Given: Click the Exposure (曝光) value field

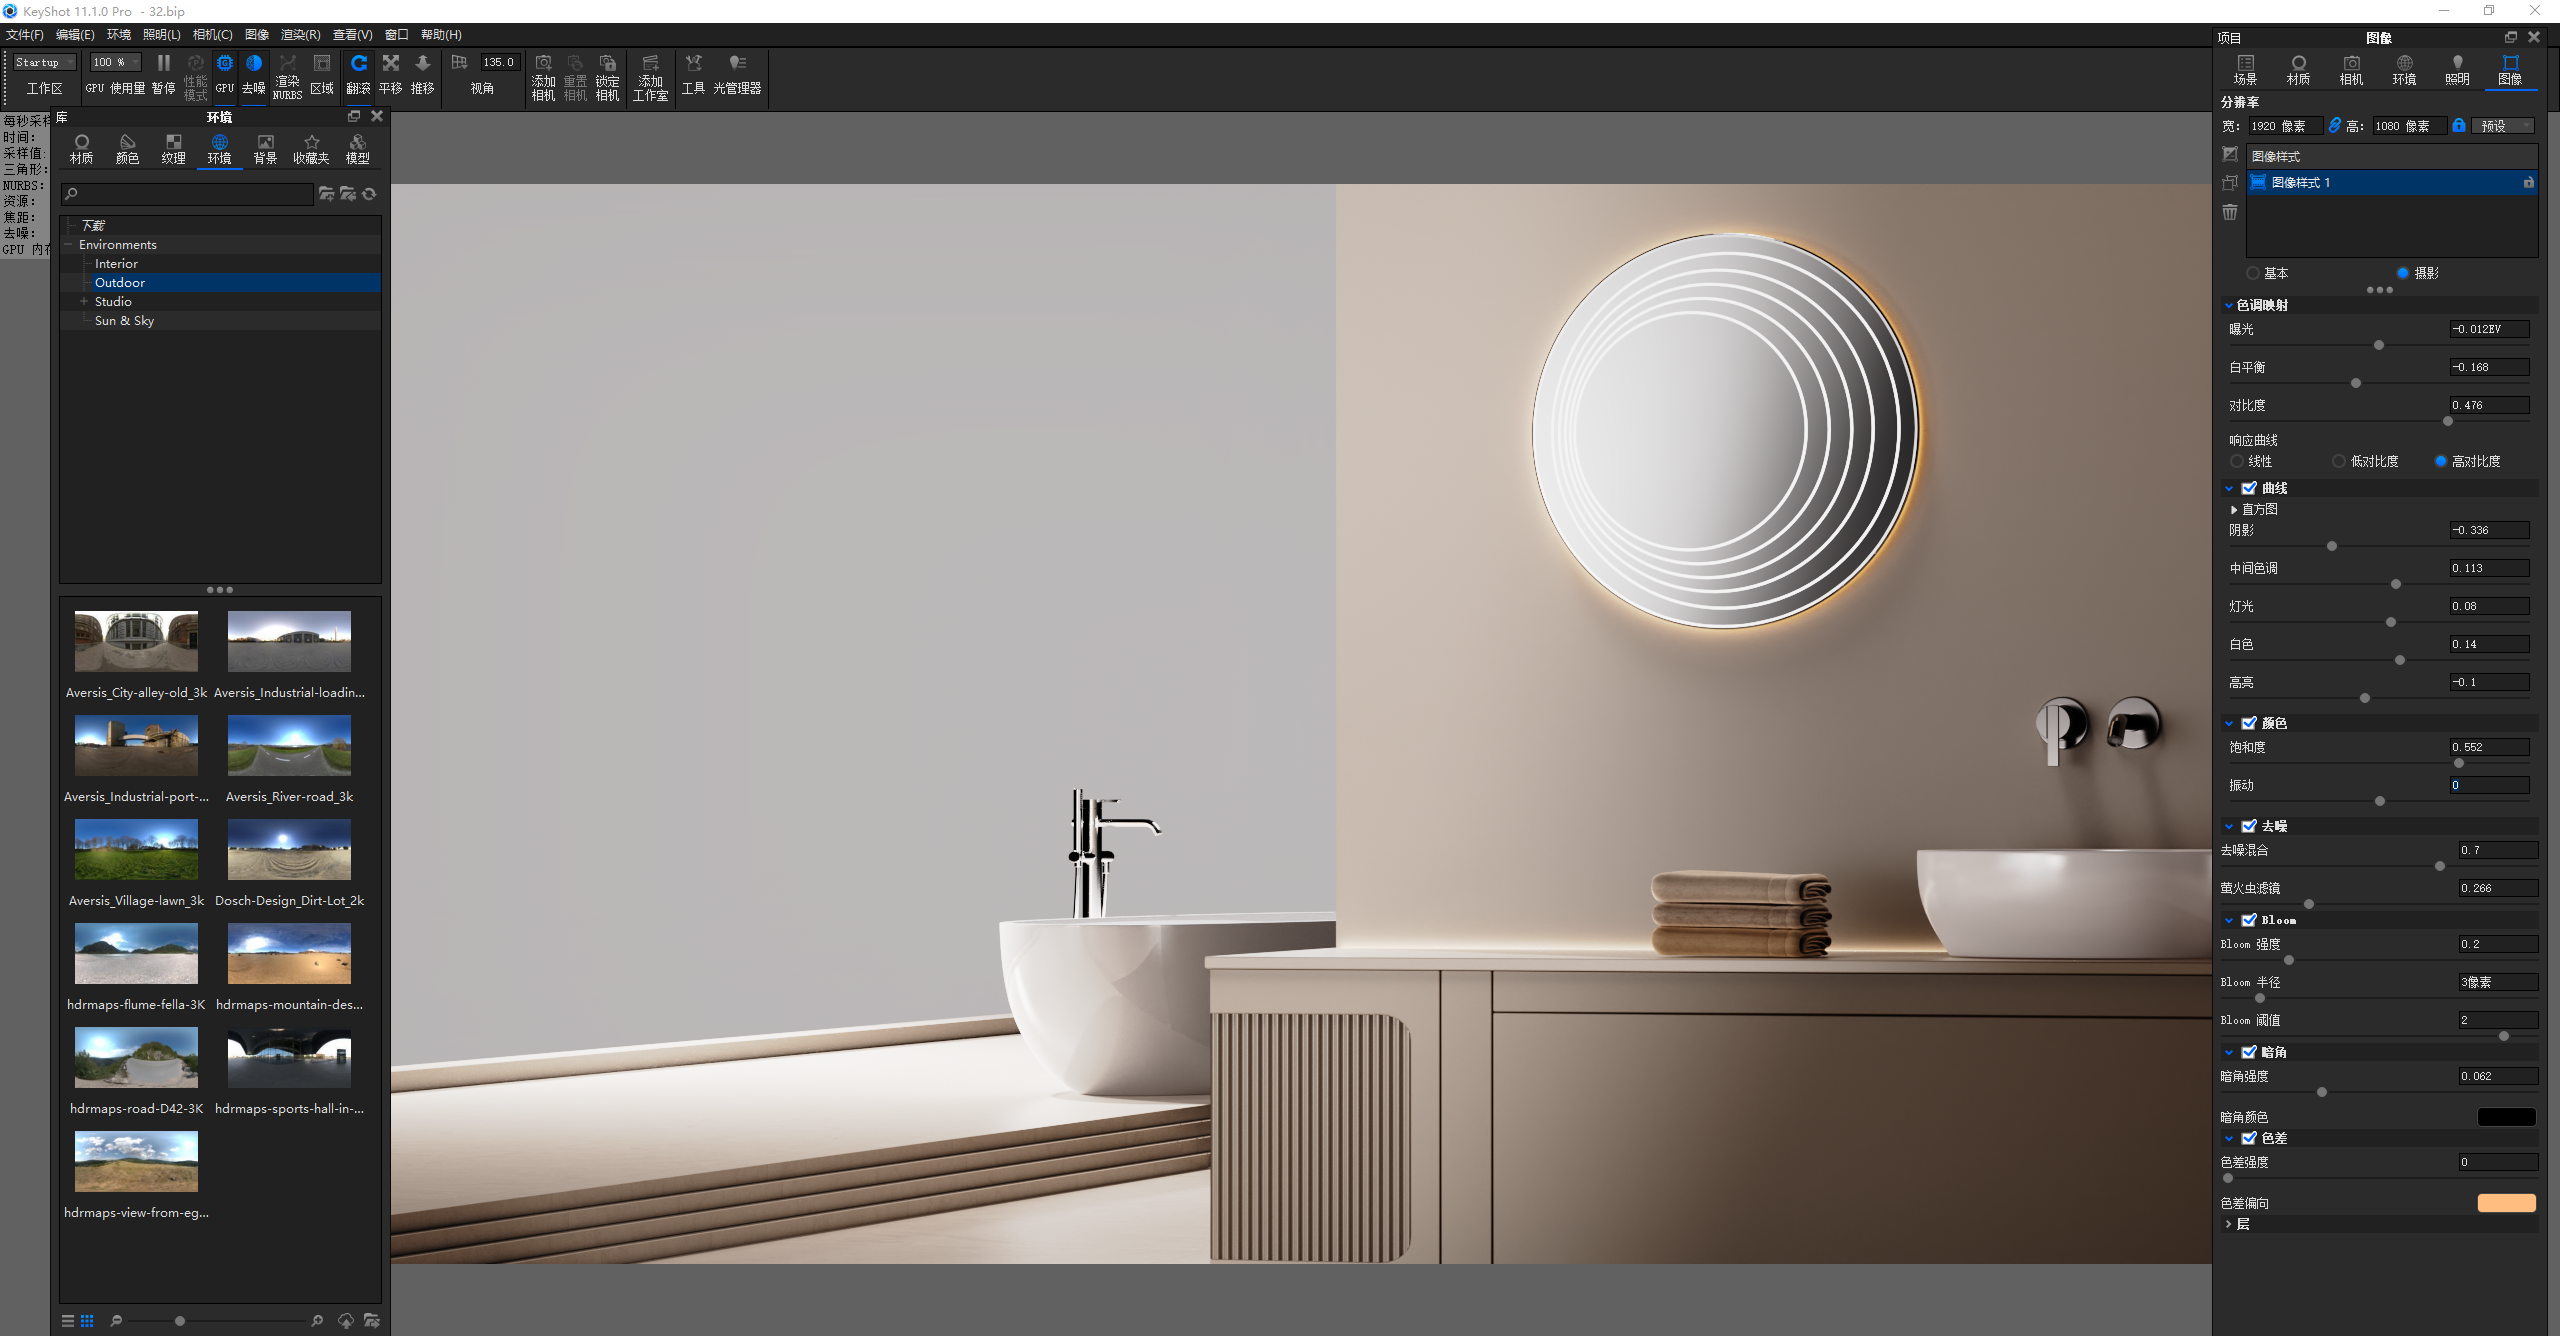Looking at the screenshot, I should (x=2489, y=329).
